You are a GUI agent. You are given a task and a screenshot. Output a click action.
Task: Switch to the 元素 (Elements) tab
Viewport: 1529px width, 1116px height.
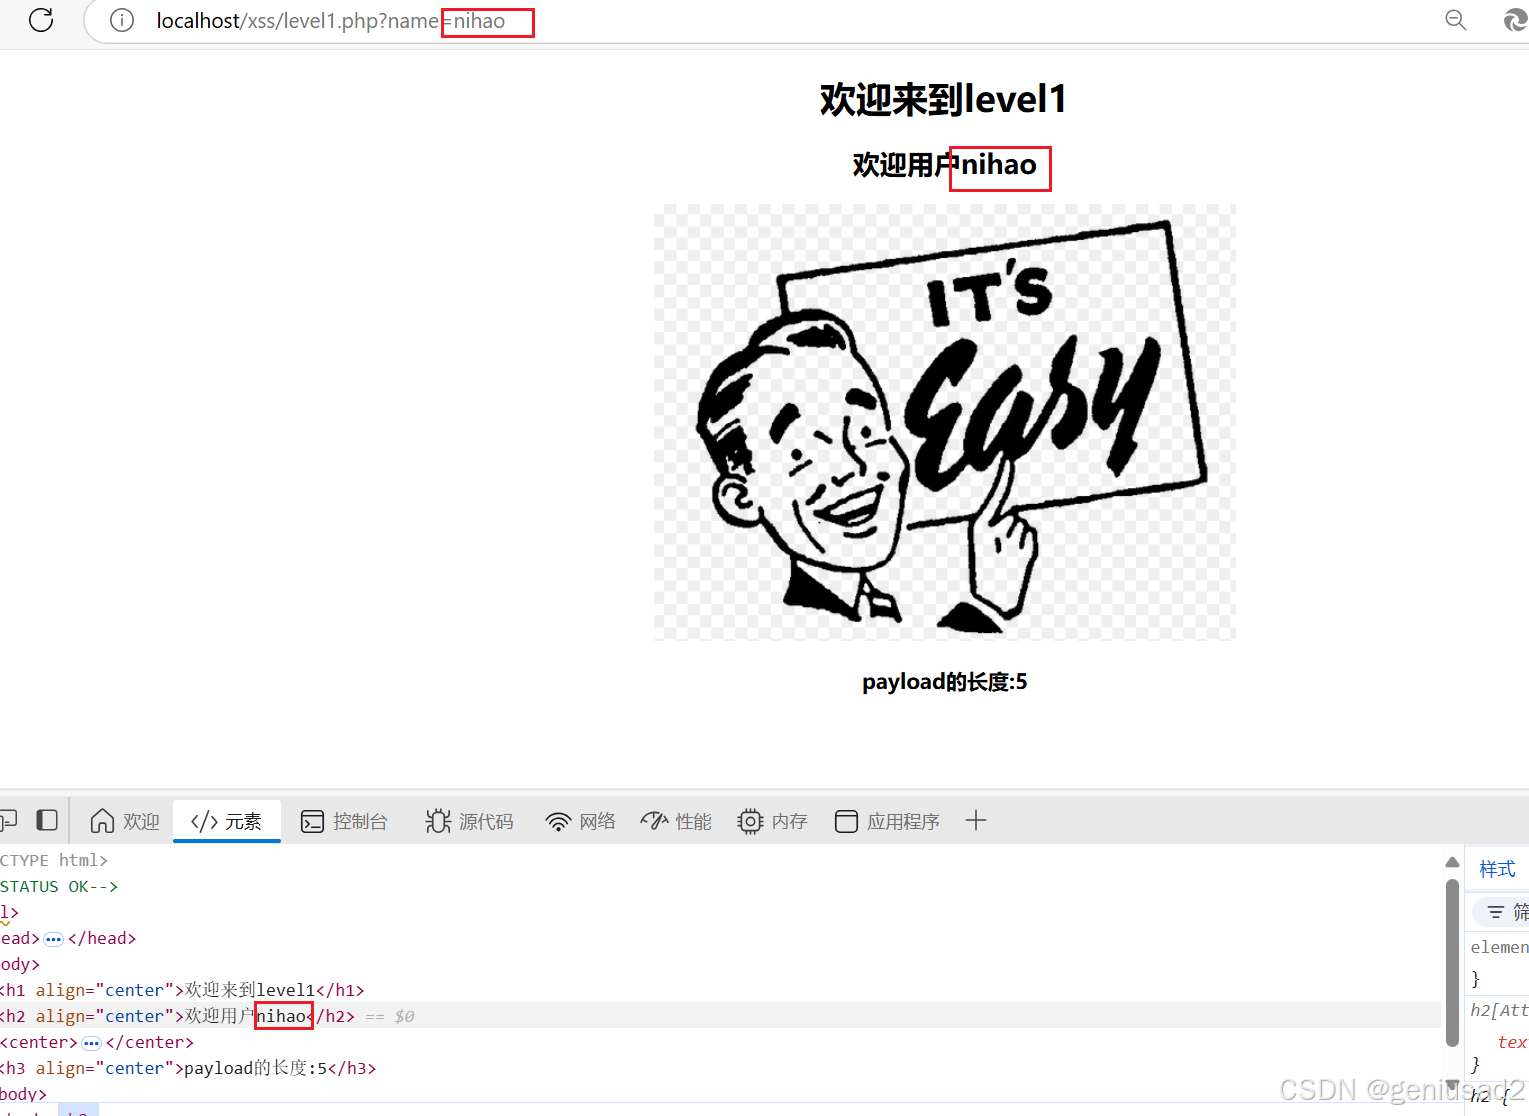click(x=227, y=821)
